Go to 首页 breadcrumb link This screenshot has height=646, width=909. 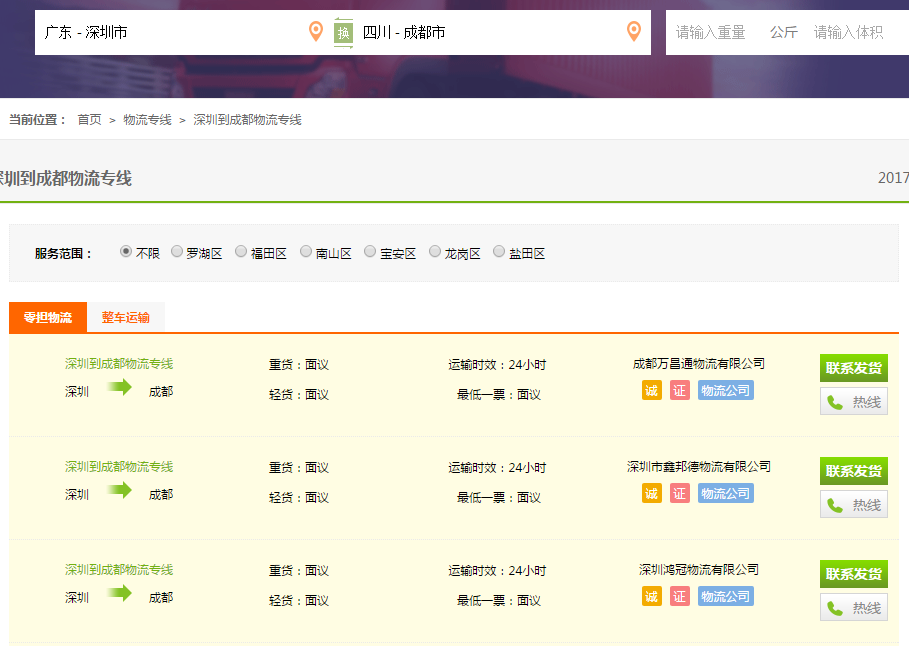click(89, 119)
